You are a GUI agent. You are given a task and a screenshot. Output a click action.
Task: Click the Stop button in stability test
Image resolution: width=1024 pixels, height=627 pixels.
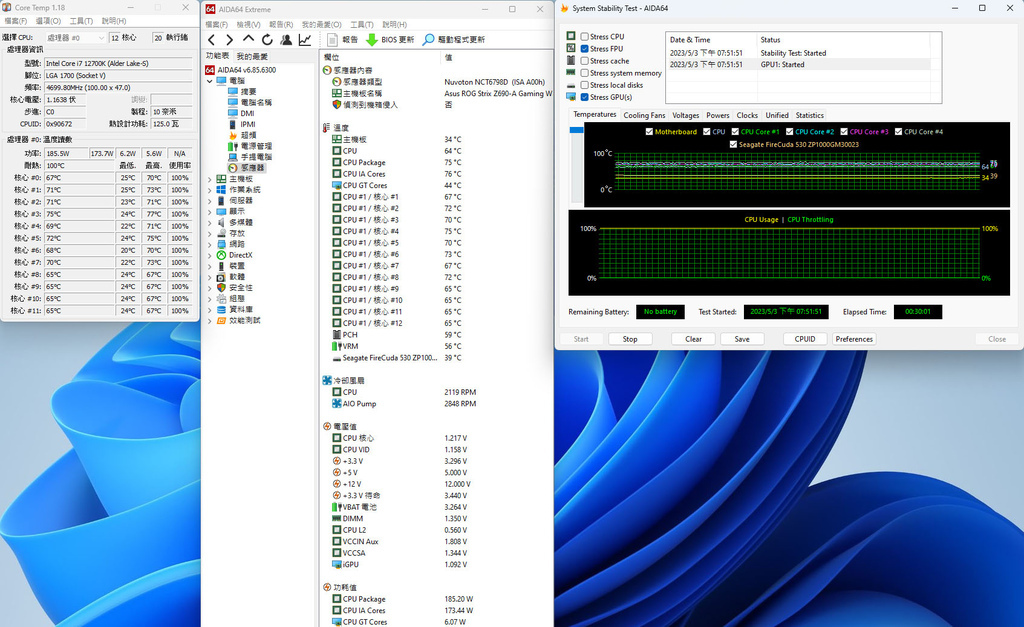pyautogui.click(x=630, y=339)
